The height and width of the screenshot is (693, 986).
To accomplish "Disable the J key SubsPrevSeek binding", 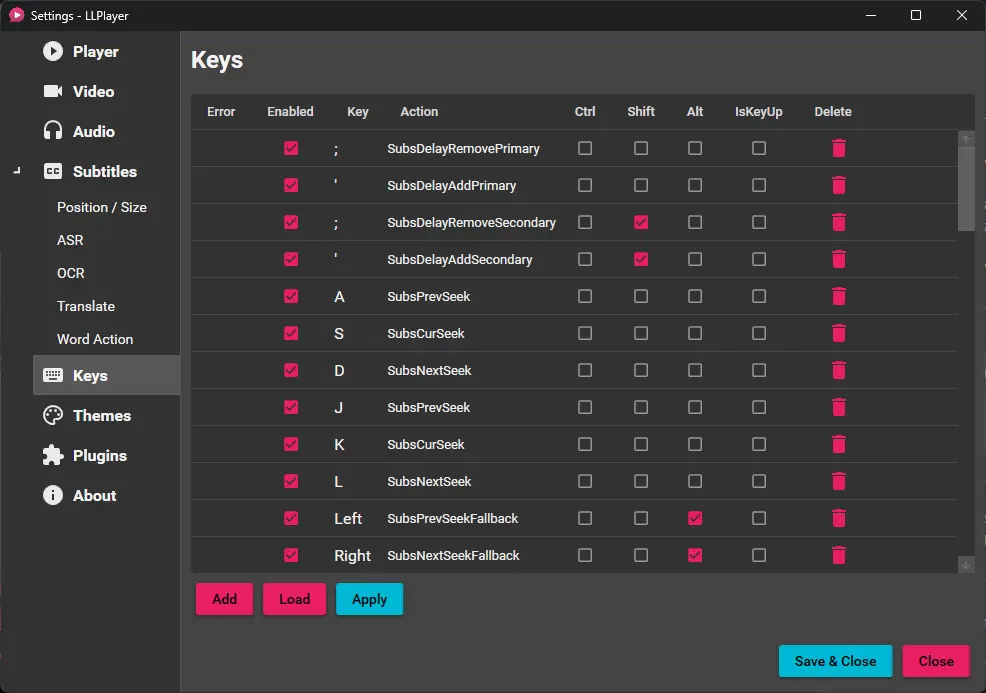I will point(291,407).
